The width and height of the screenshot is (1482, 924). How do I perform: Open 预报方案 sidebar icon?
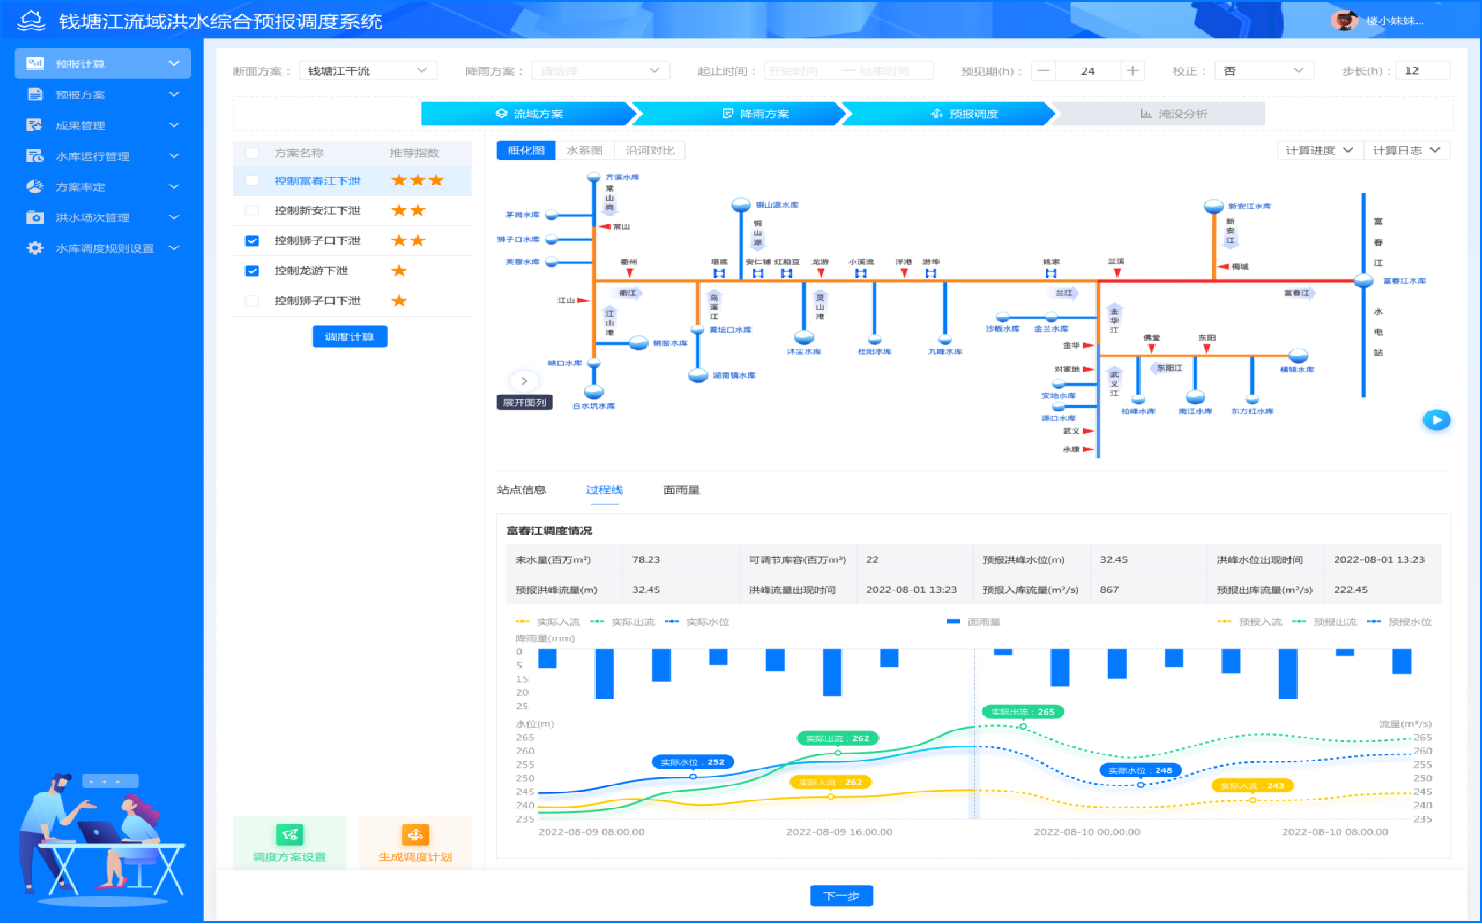(35, 94)
